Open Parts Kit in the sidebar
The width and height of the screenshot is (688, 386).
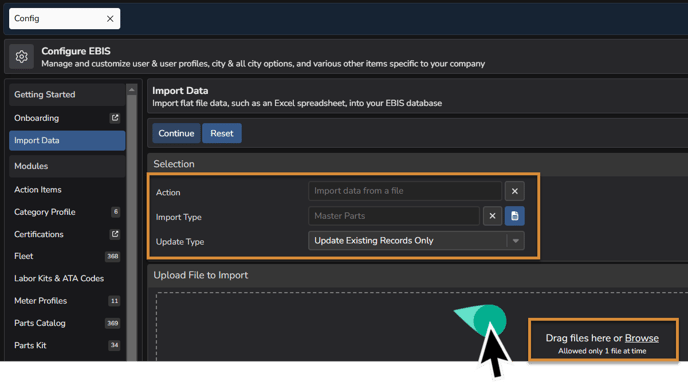tap(67, 345)
